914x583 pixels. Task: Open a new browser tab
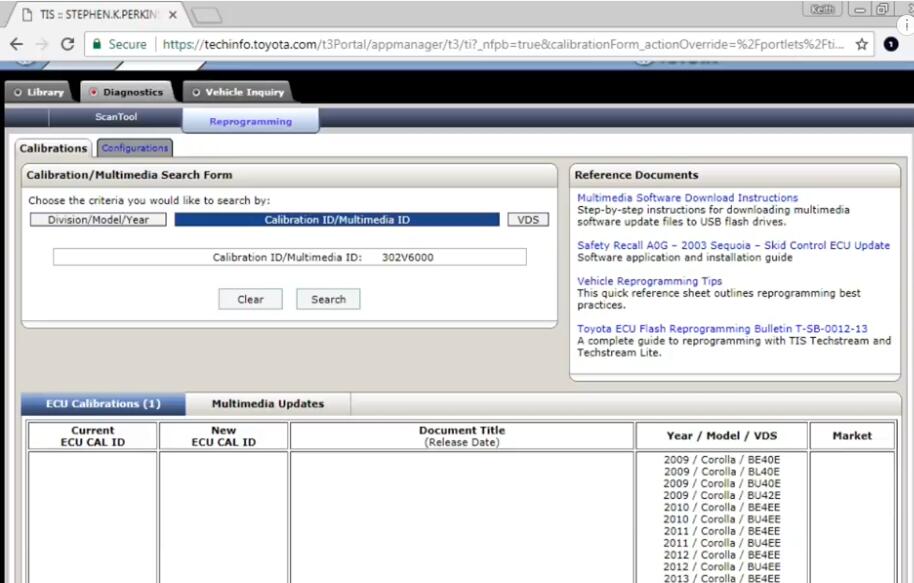click(x=206, y=15)
